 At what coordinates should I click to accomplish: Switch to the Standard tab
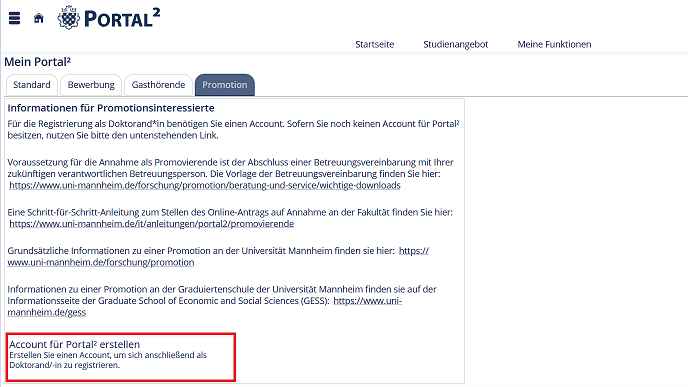click(32, 85)
